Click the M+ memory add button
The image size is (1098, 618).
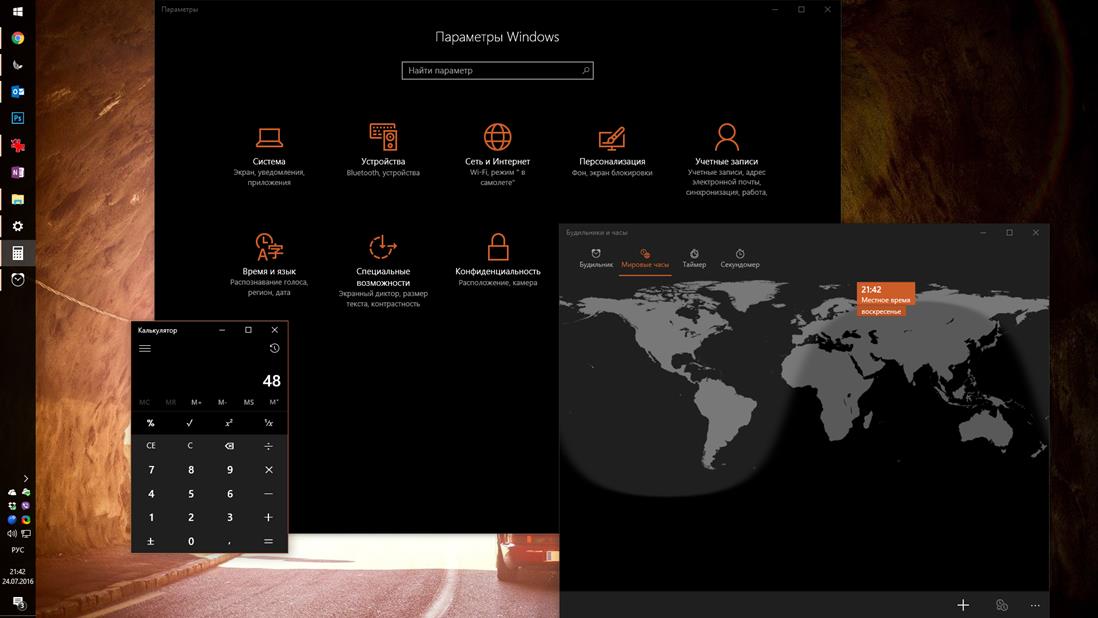coord(196,402)
